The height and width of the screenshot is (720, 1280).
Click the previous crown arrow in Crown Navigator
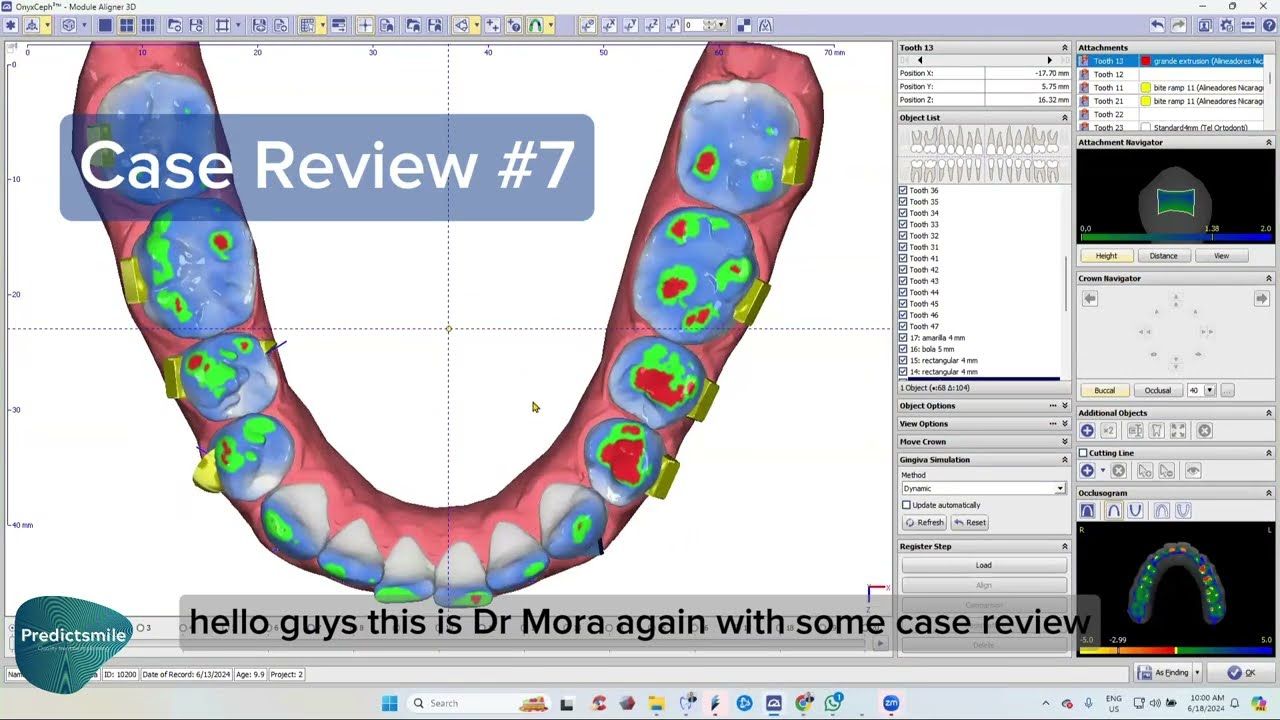pyautogui.click(x=1090, y=299)
